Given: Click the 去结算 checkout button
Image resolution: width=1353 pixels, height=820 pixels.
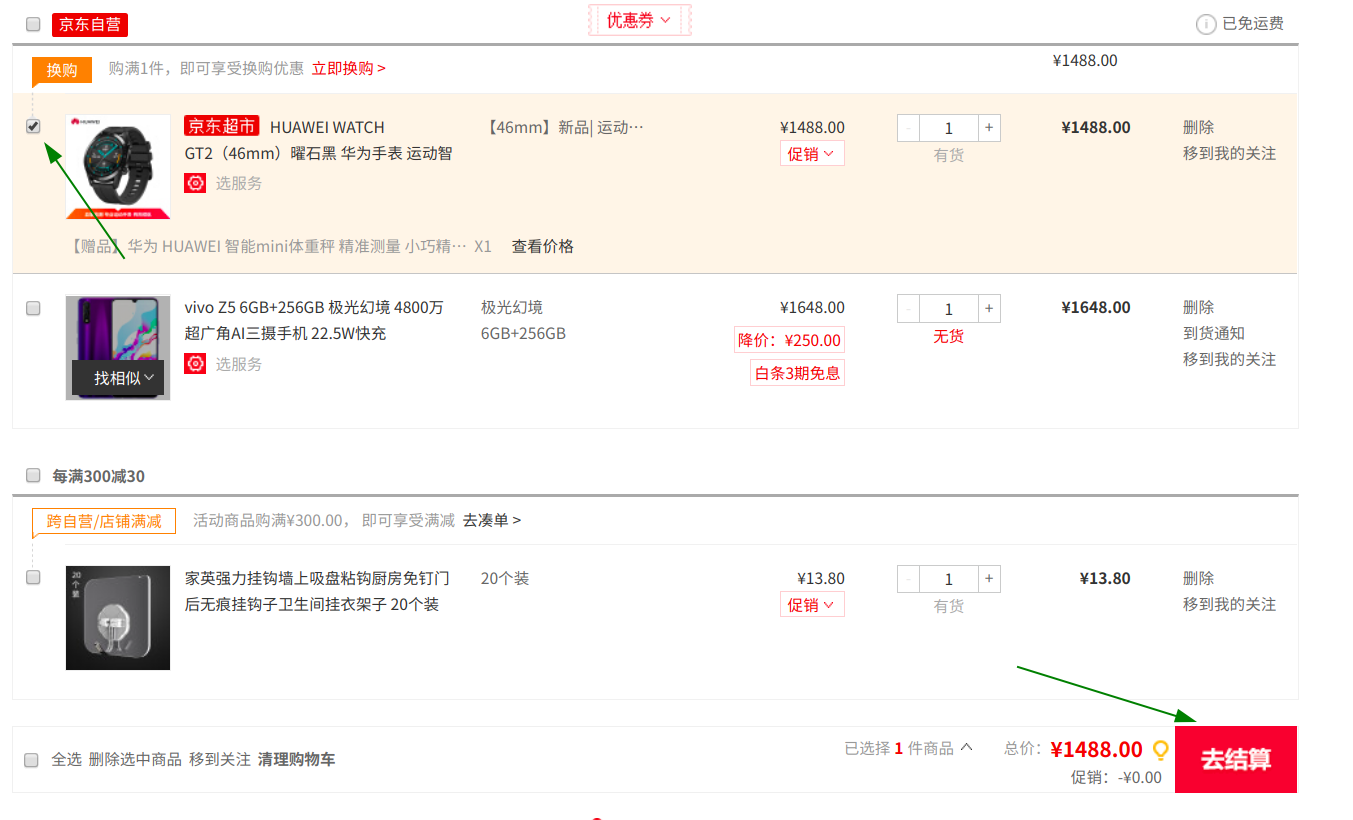Looking at the screenshot, I should (x=1236, y=759).
